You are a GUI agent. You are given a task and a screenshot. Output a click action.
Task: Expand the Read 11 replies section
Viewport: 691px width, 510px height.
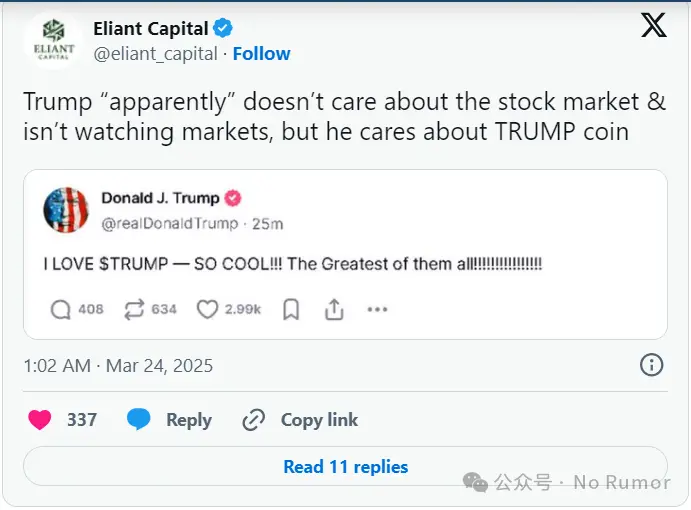(345, 467)
